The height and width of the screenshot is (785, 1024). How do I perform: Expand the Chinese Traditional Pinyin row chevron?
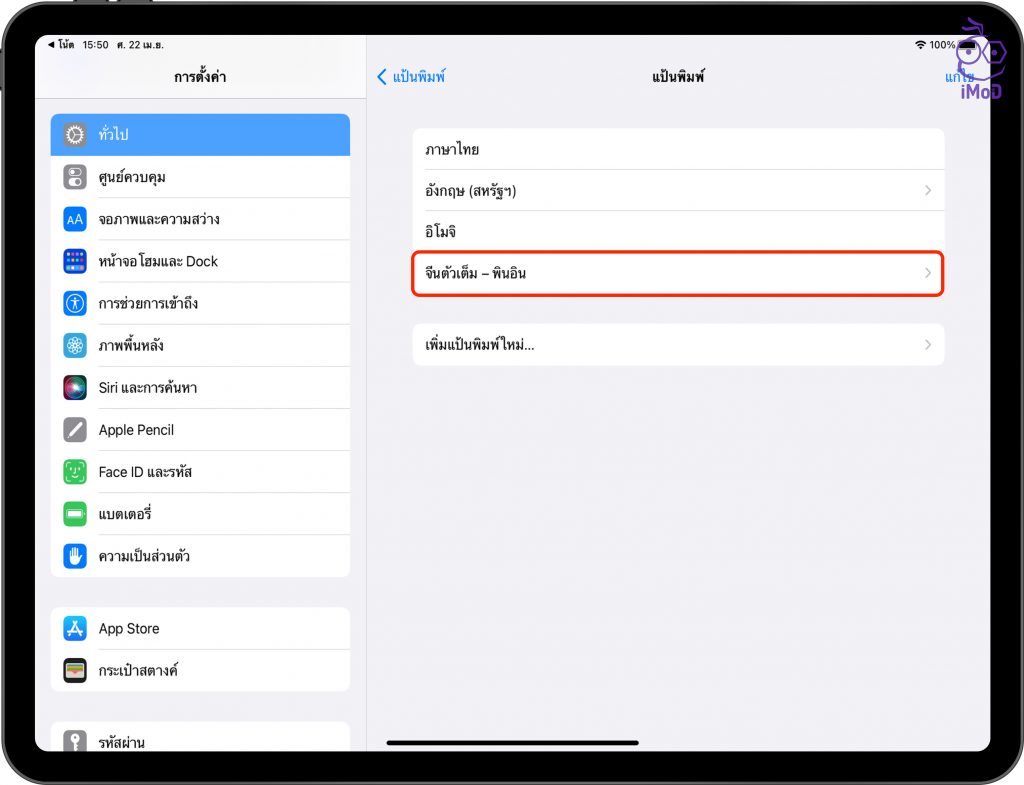[927, 273]
